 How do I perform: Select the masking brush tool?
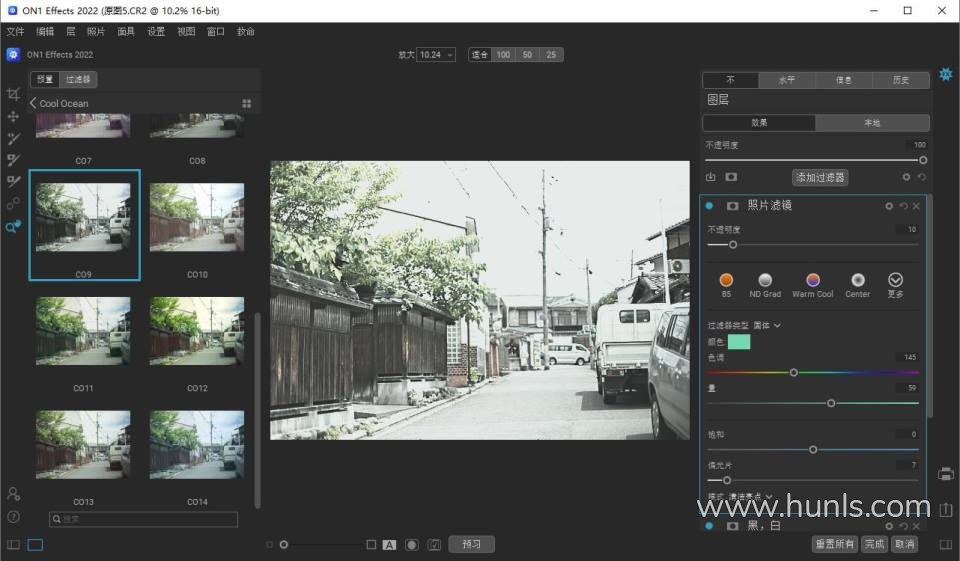[13, 138]
